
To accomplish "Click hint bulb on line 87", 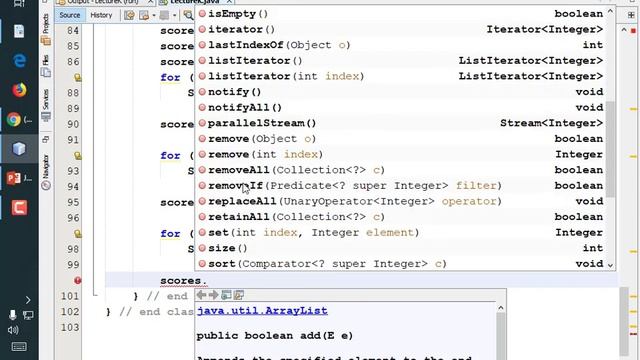I will [x=78, y=77].
